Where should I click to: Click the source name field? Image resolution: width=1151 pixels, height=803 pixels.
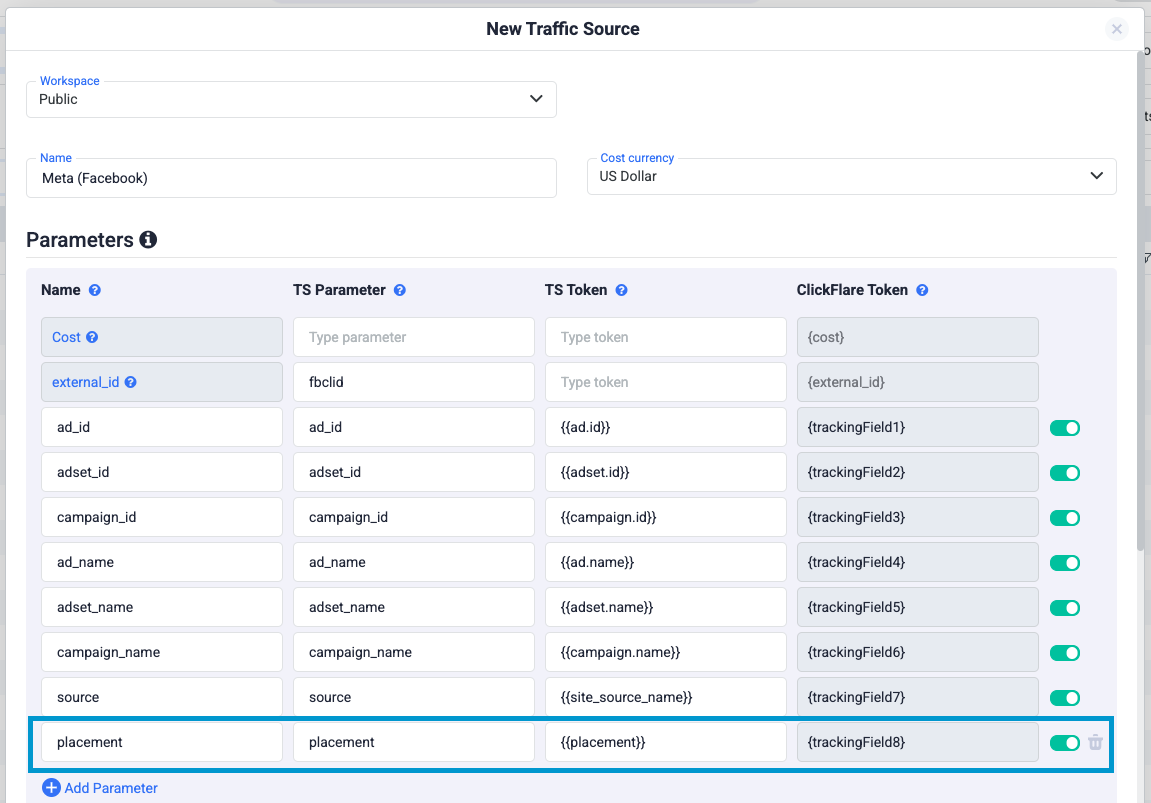(161, 697)
